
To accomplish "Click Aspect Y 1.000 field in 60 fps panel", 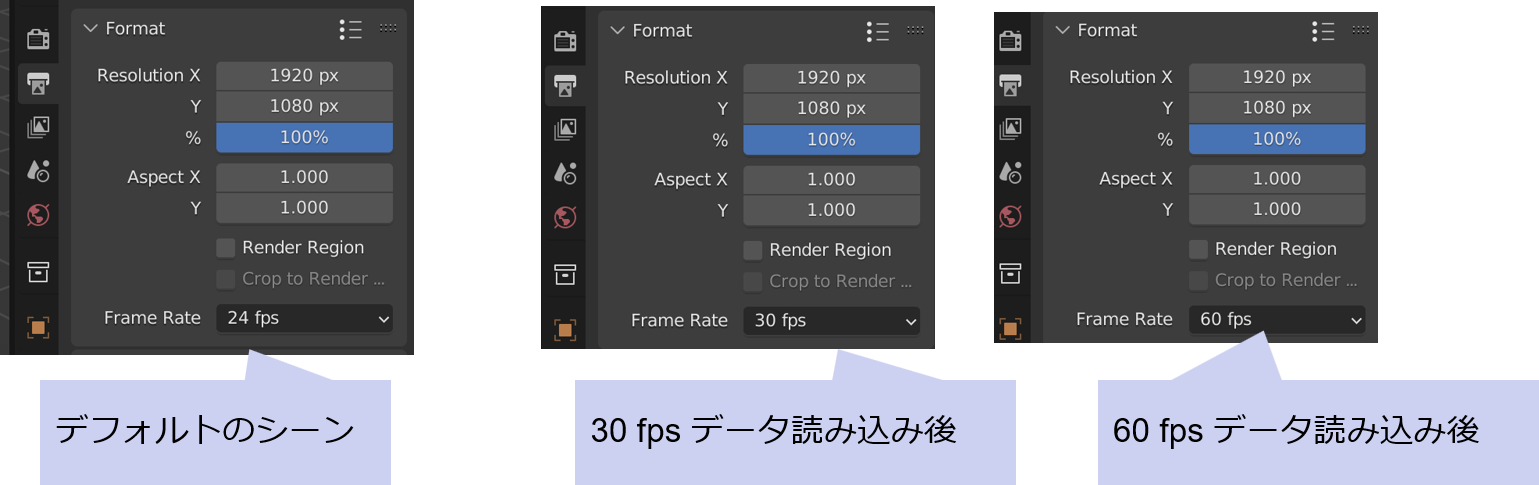I will click(1277, 209).
